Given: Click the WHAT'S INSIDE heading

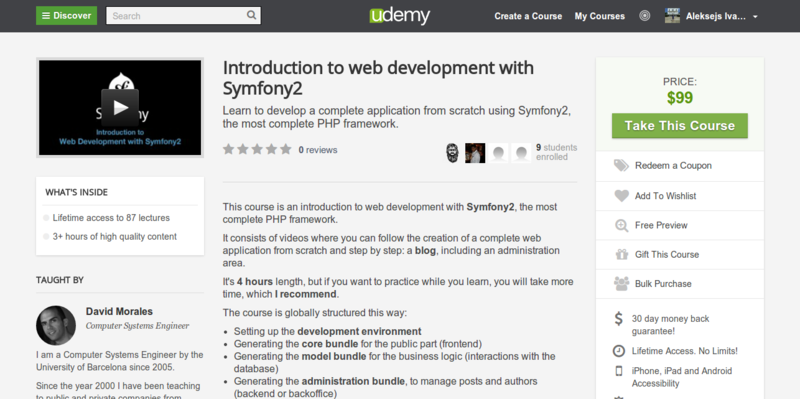Looking at the screenshot, I should 77,192.
